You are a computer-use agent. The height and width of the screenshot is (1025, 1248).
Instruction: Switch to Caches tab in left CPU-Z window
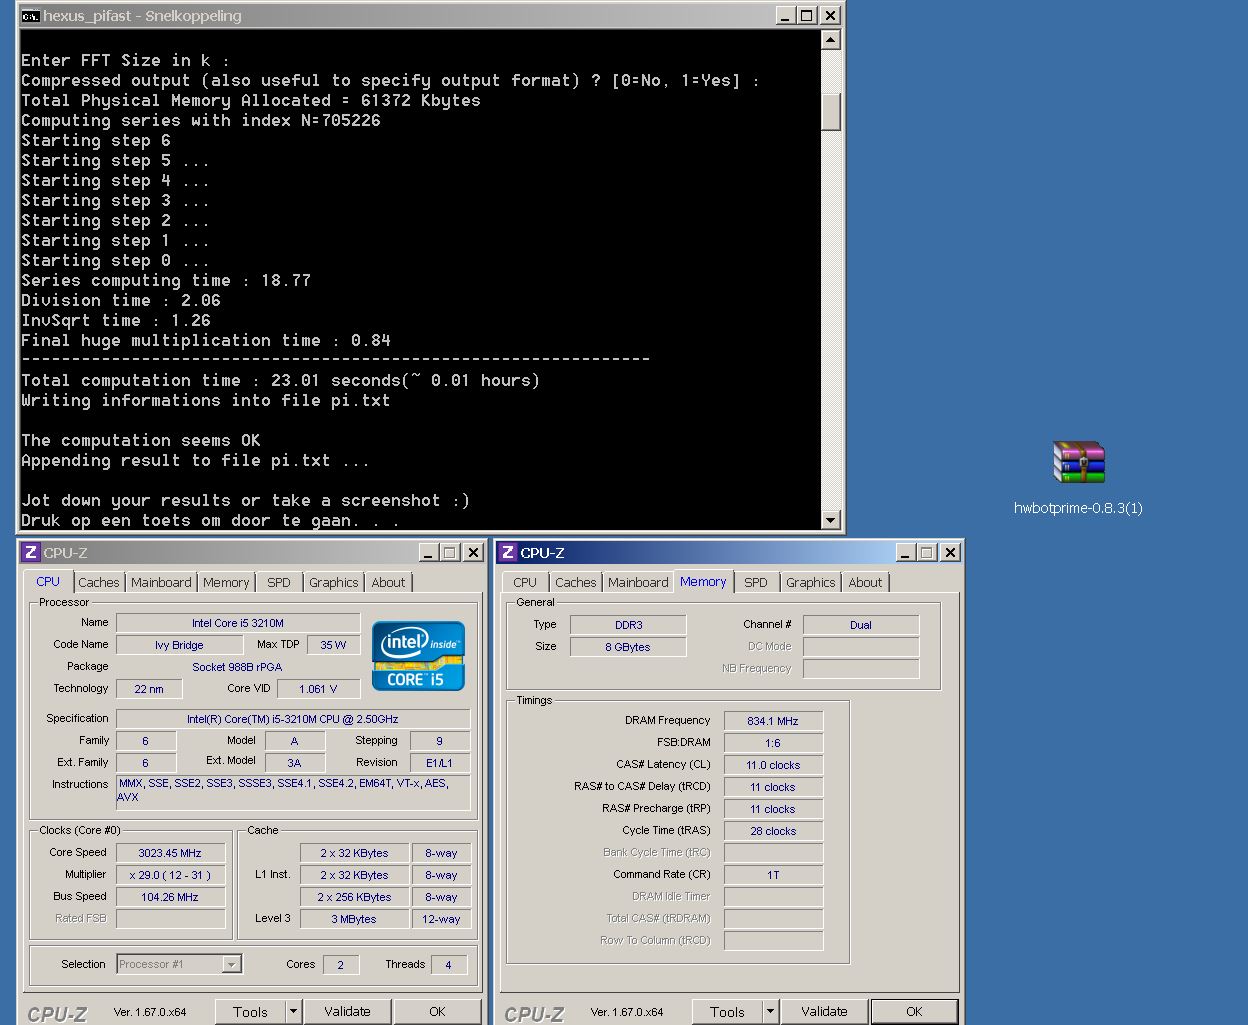tap(98, 582)
